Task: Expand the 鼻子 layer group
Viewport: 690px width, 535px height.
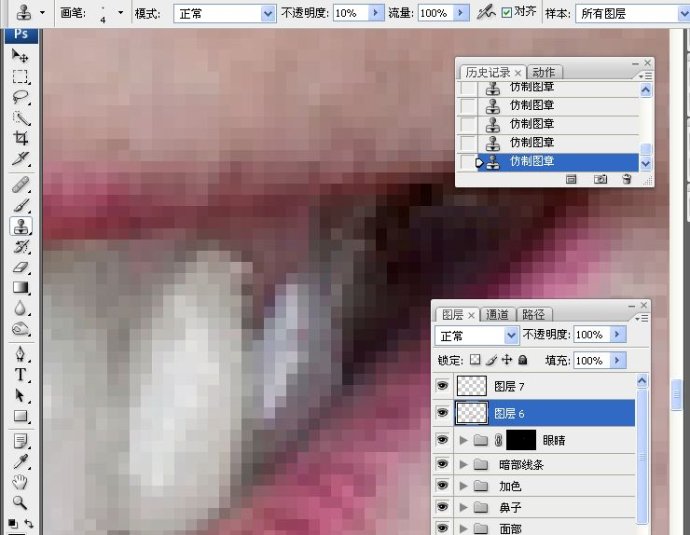Action: pos(463,507)
